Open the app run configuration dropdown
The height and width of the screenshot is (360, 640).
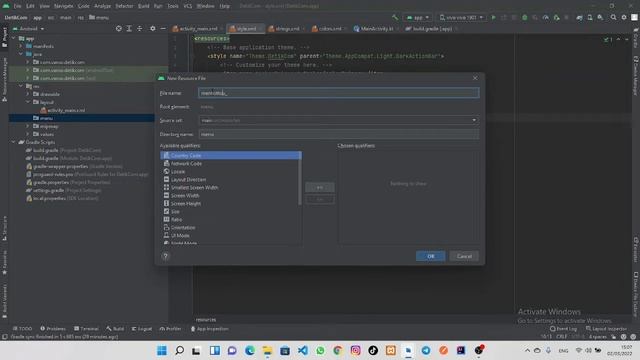(x=418, y=18)
